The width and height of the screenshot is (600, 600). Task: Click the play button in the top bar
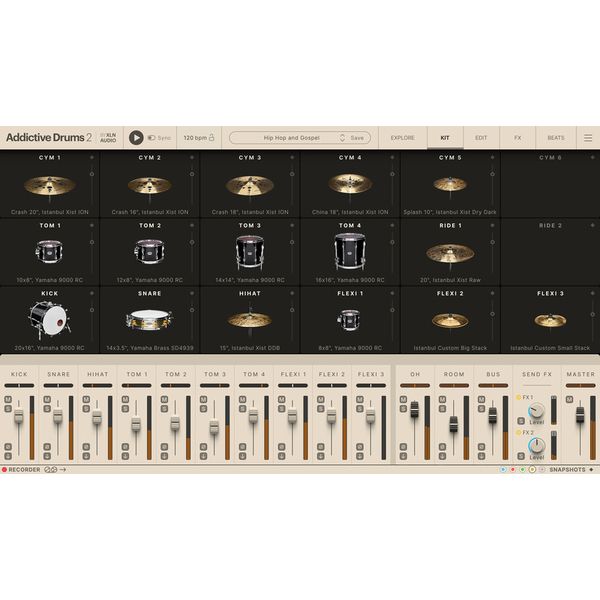click(136, 138)
